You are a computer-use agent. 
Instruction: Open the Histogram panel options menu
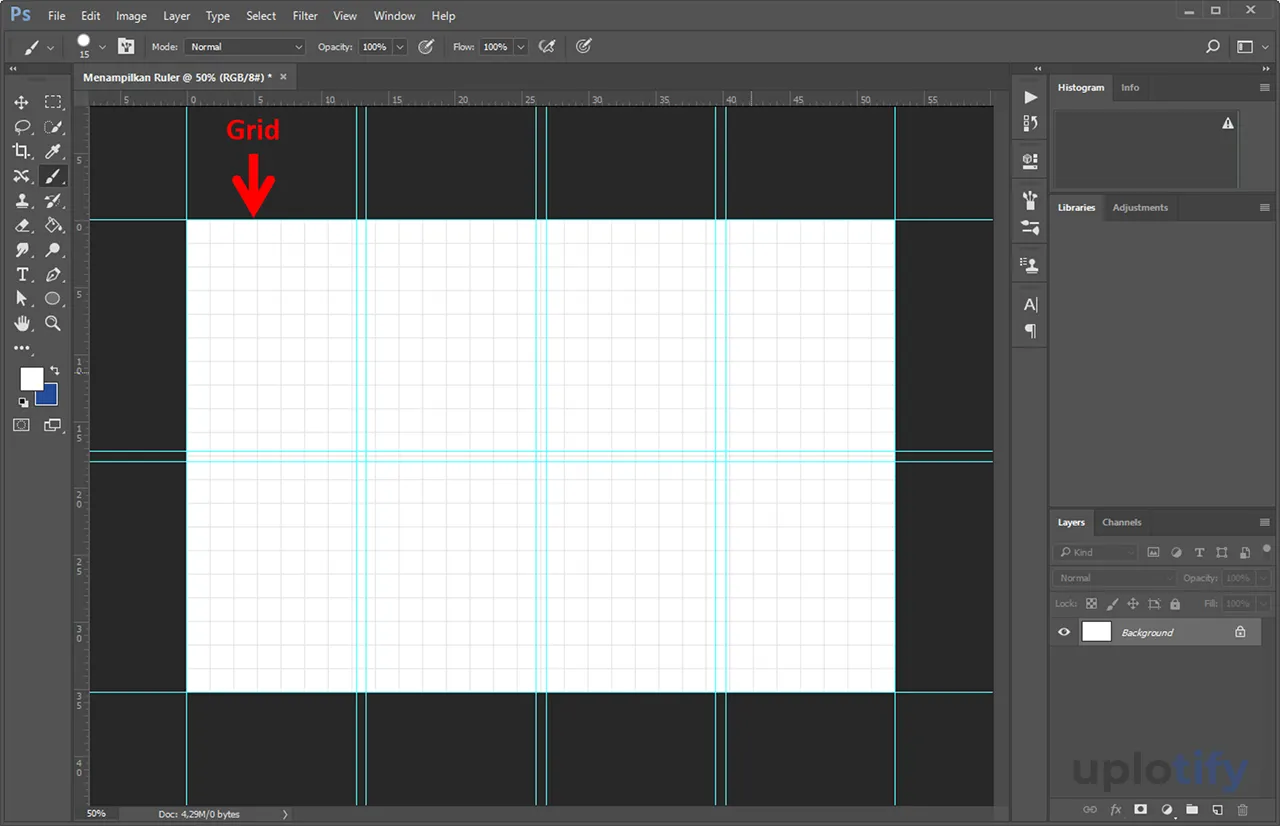point(1265,87)
